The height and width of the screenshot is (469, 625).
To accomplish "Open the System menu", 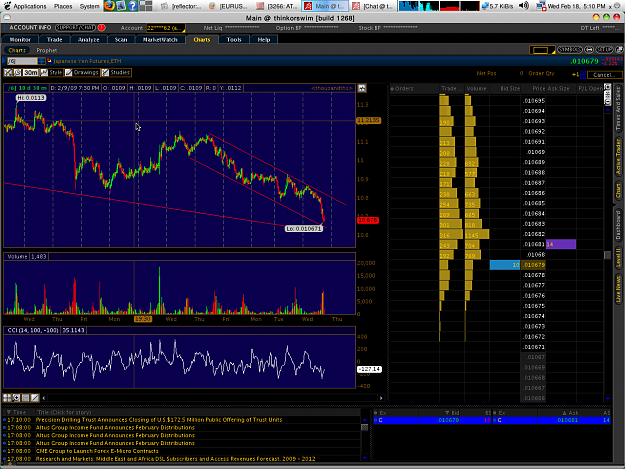I will pos(89,6).
